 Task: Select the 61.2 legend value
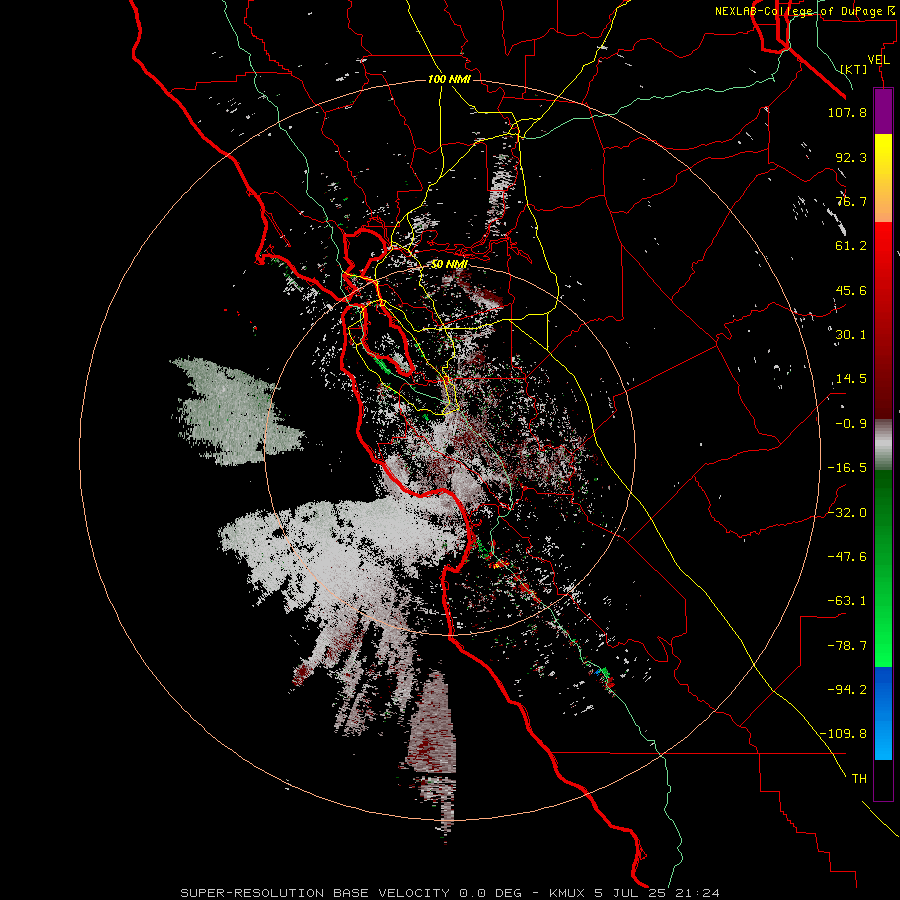(x=851, y=246)
